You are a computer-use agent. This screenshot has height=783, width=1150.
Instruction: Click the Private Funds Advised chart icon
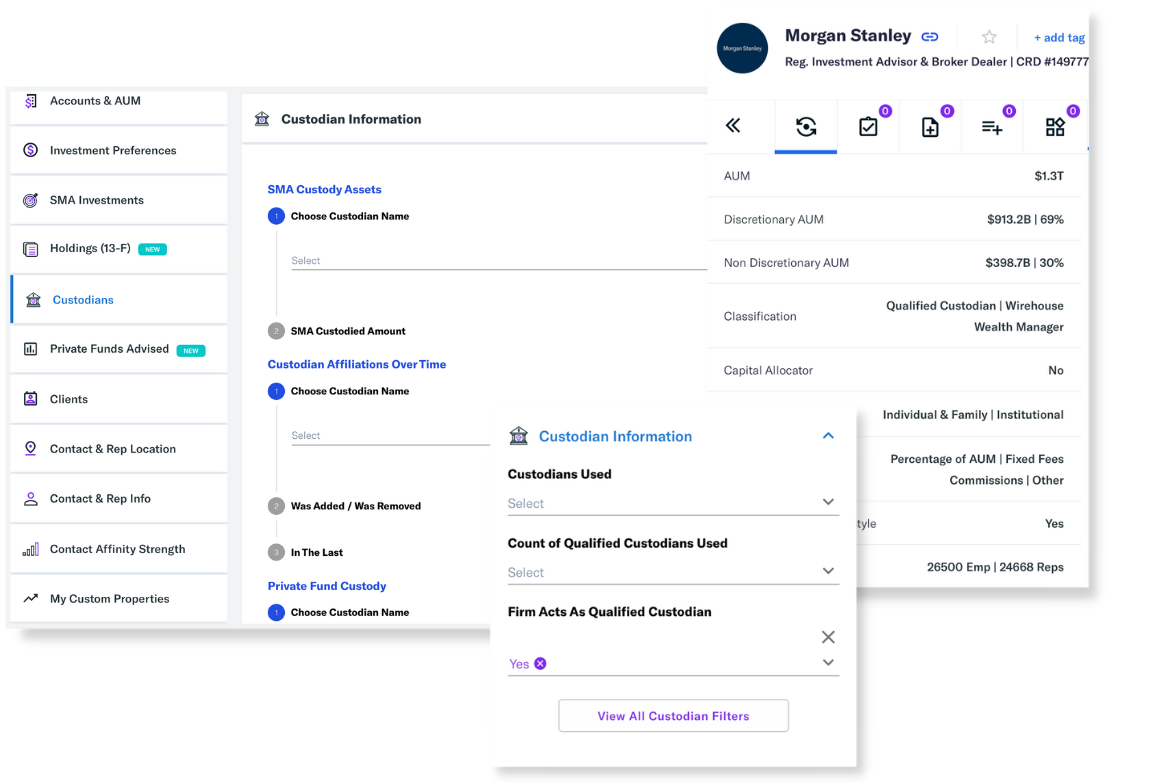(30, 349)
